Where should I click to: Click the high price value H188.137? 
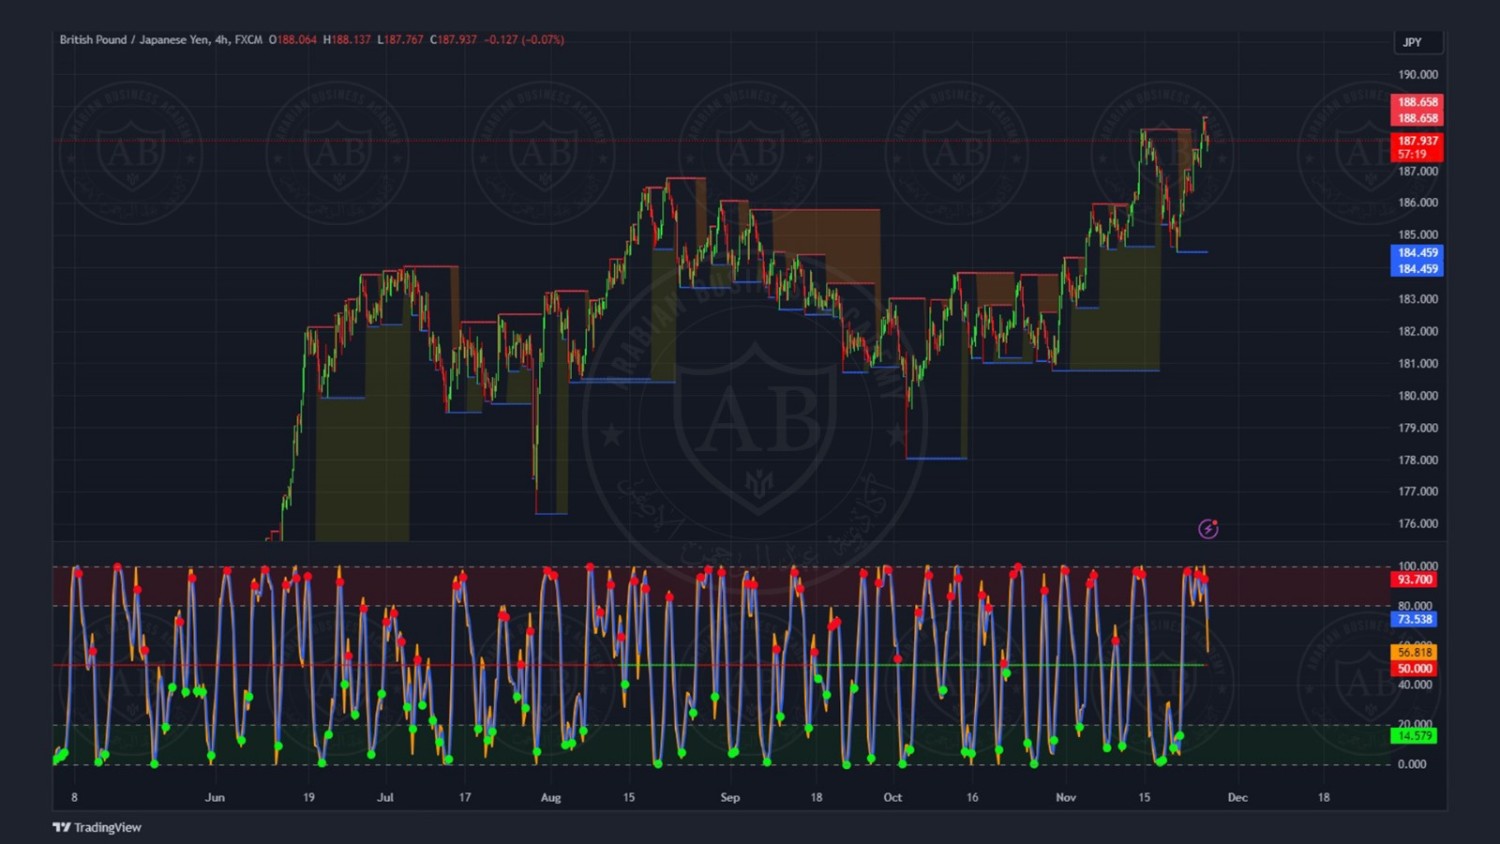click(x=347, y=40)
